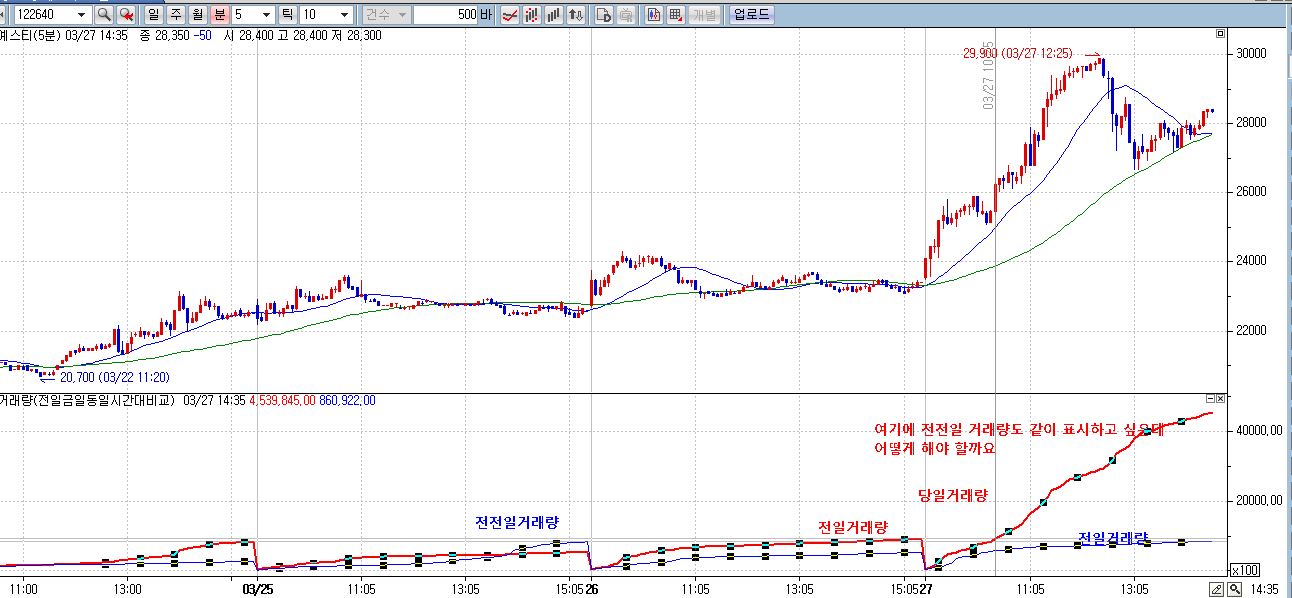
Task: Expand the tick count dropdown showing 10
Action: pyautogui.click(x=344, y=15)
